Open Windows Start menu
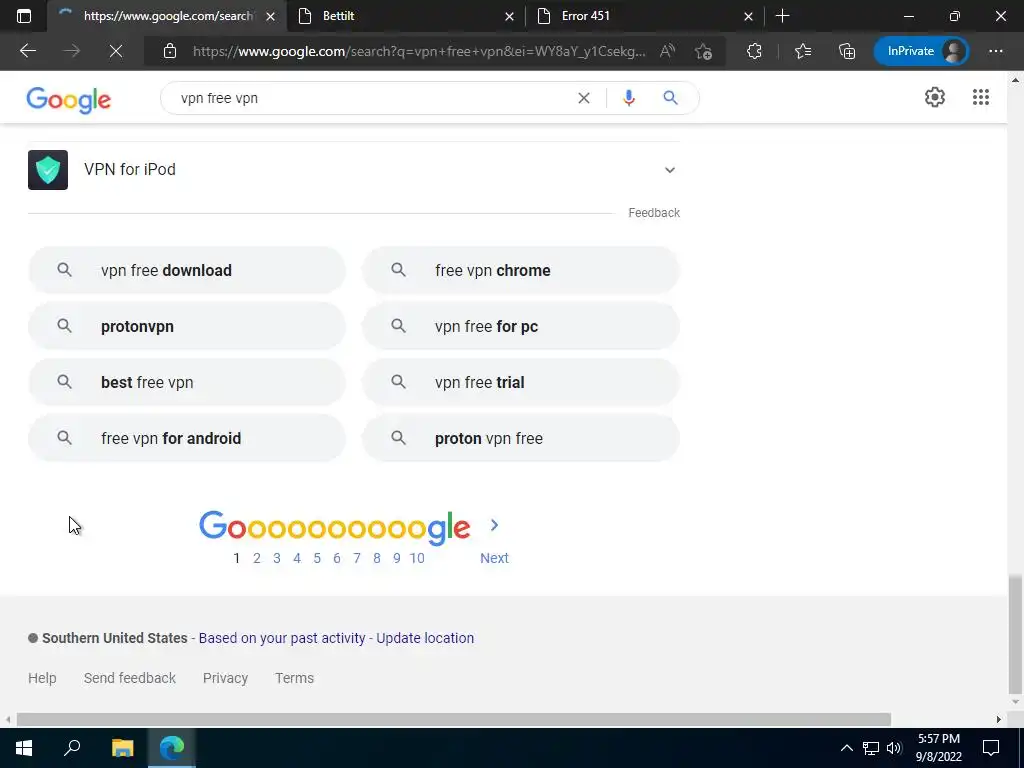This screenshot has width=1024, height=768. pyautogui.click(x=24, y=748)
